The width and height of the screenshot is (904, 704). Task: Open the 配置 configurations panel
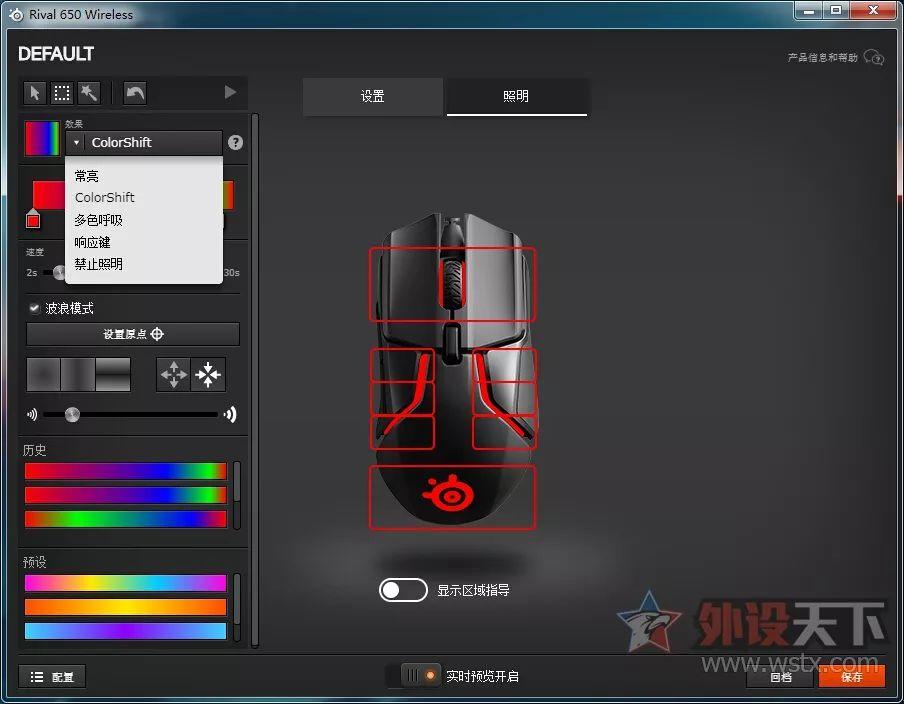(52, 676)
